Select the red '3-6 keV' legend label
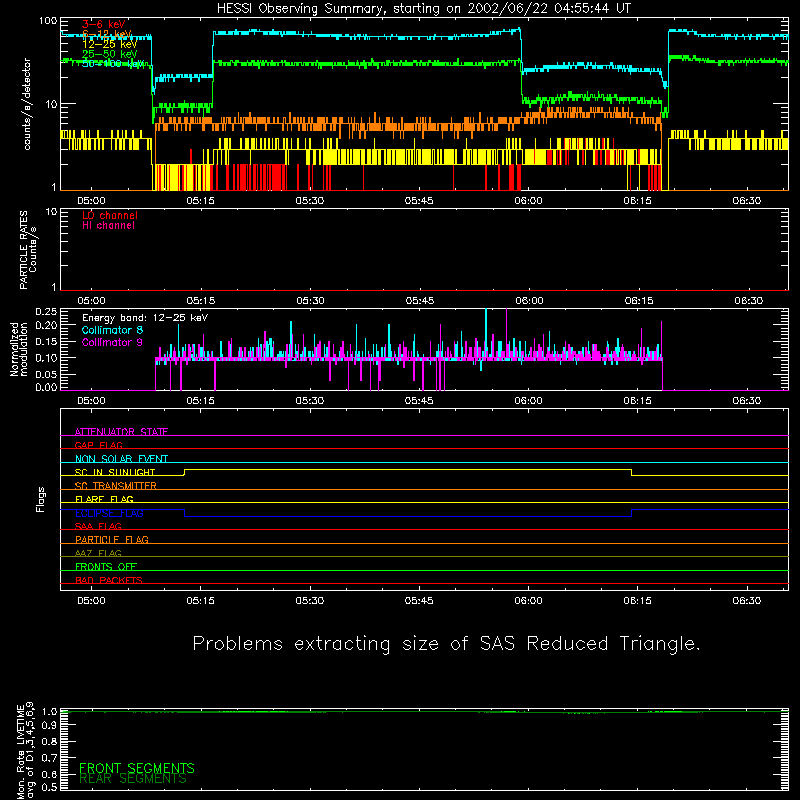Viewport: 800px width, 800px height. point(104,24)
